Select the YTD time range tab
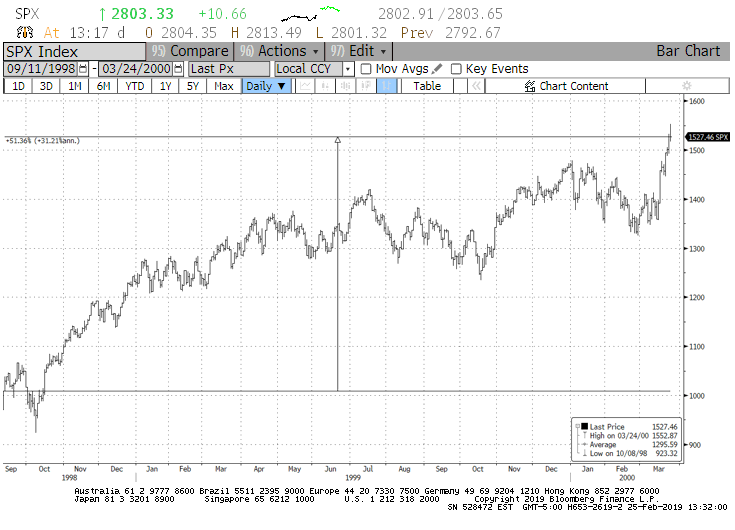This screenshot has height=530, width=735. pyautogui.click(x=133, y=86)
